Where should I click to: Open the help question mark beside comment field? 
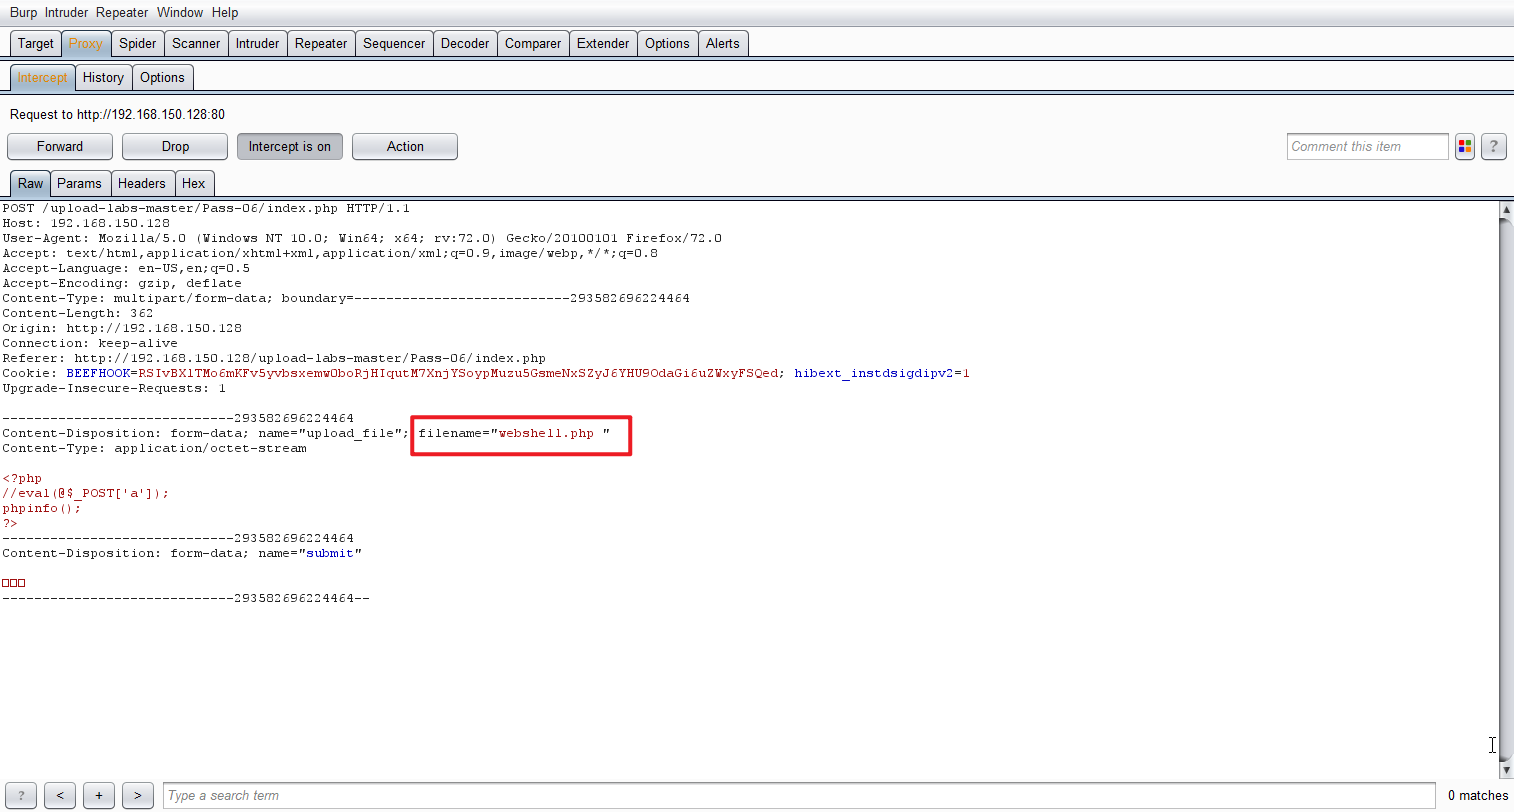pyautogui.click(x=1493, y=146)
